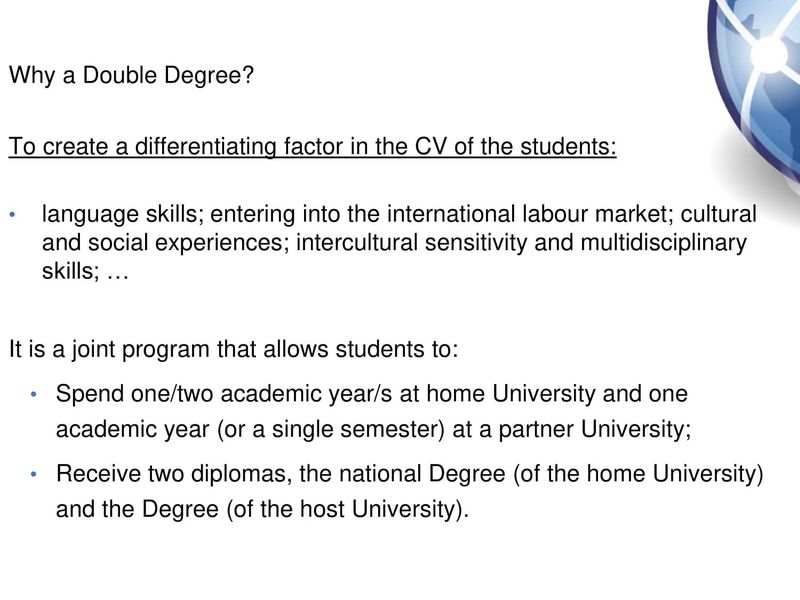
Task: Click the words 'partner University;'
Action: 595,430
